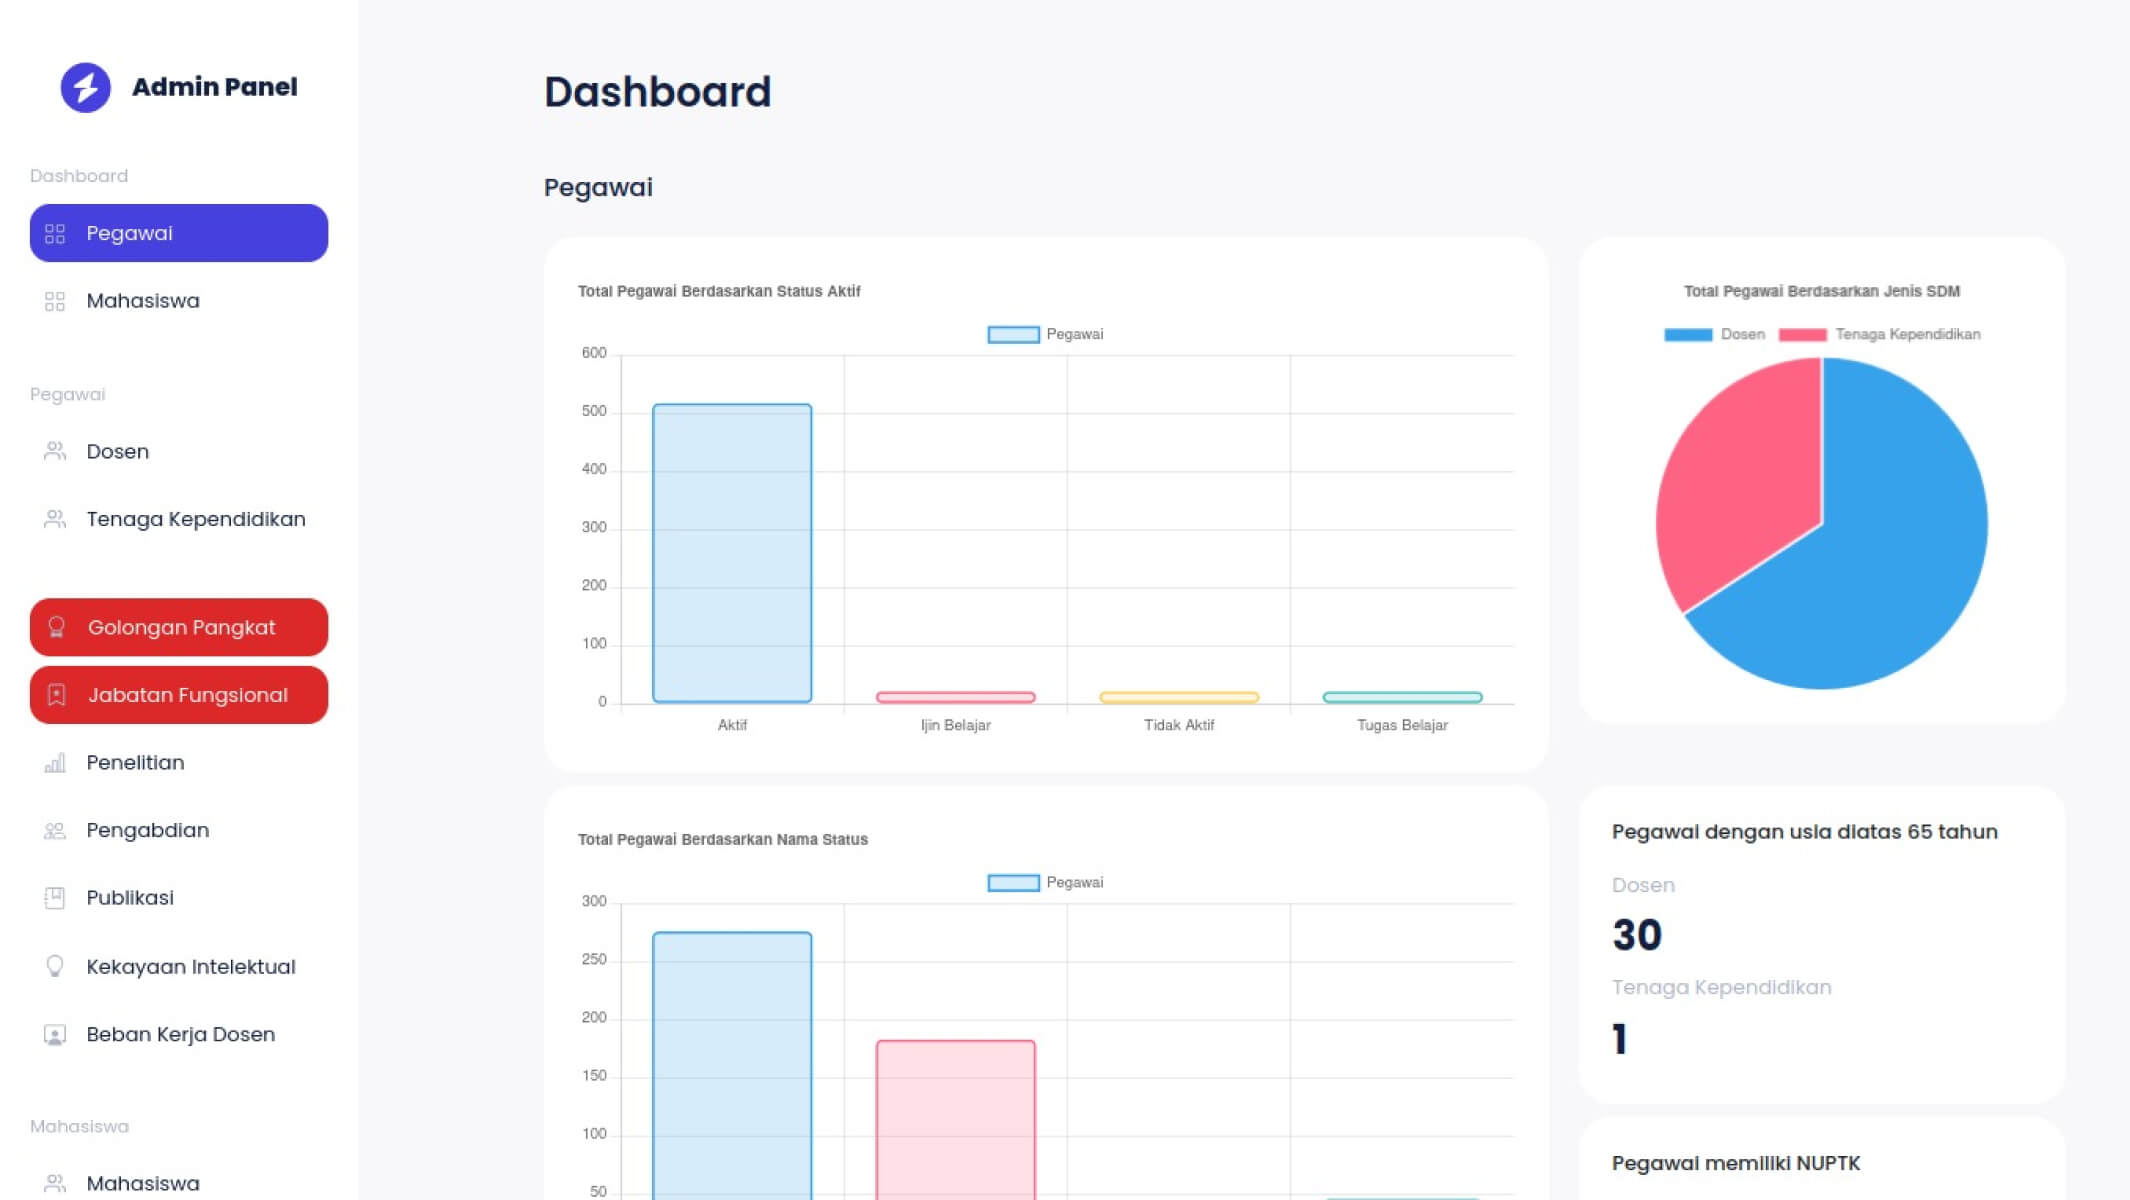Go to Beban Kerja Dosen page
Screen dimensions: 2130x1200
[x=180, y=1034]
